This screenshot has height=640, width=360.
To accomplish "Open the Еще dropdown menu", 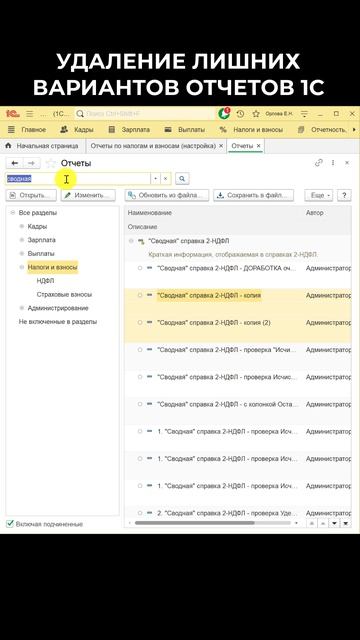I will (x=319, y=196).
